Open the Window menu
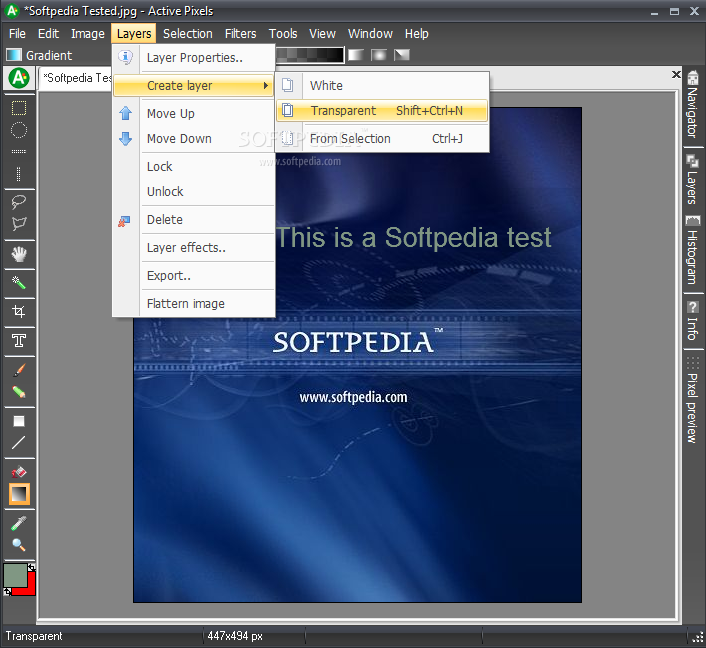Screen dimensions: 706x648 click(x=370, y=34)
